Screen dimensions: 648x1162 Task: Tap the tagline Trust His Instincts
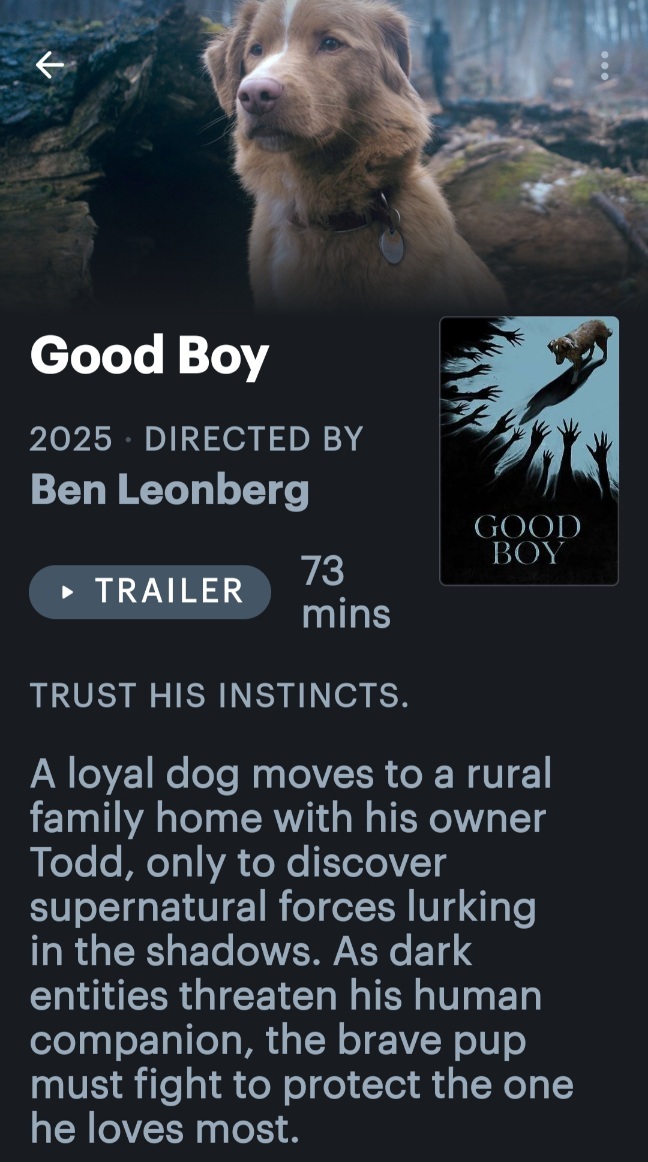tap(219, 696)
